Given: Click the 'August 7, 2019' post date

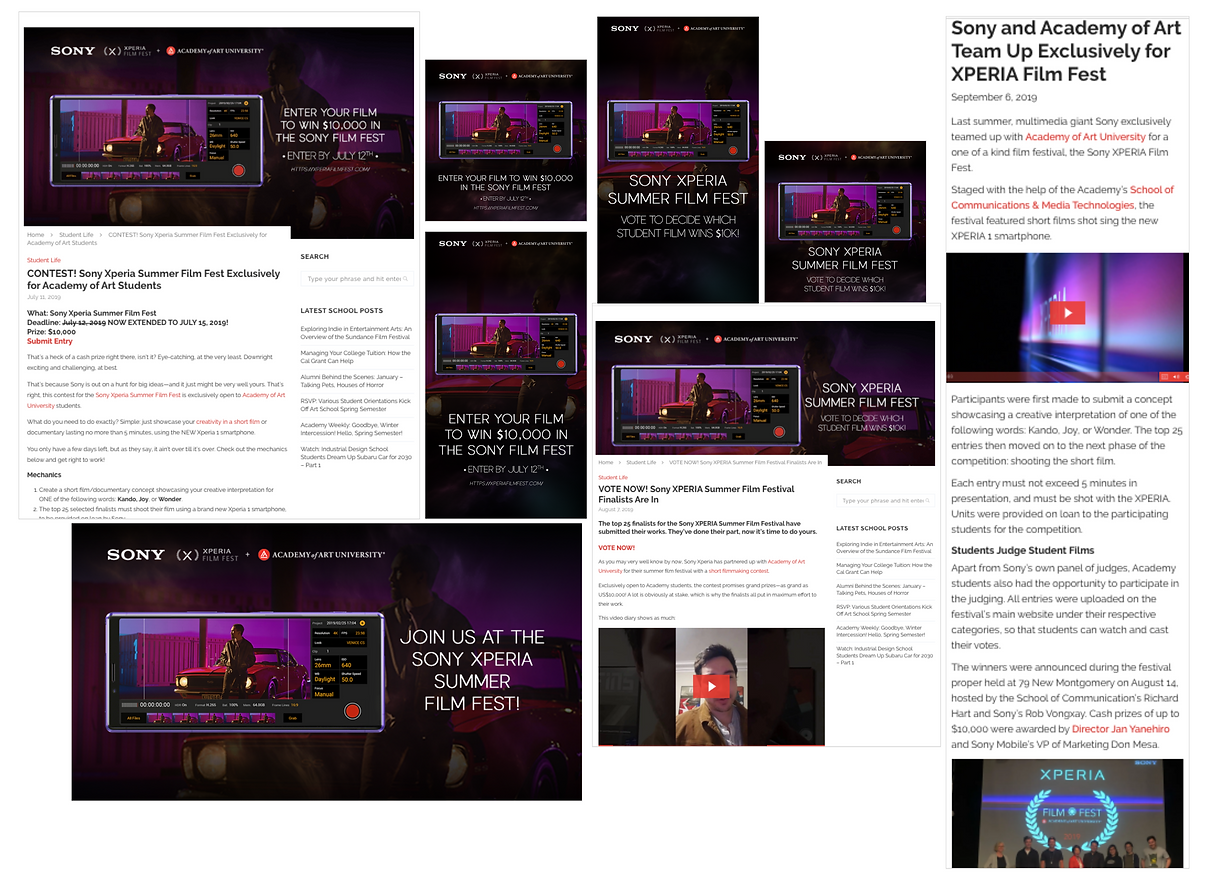Looking at the screenshot, I should [614, 510].
